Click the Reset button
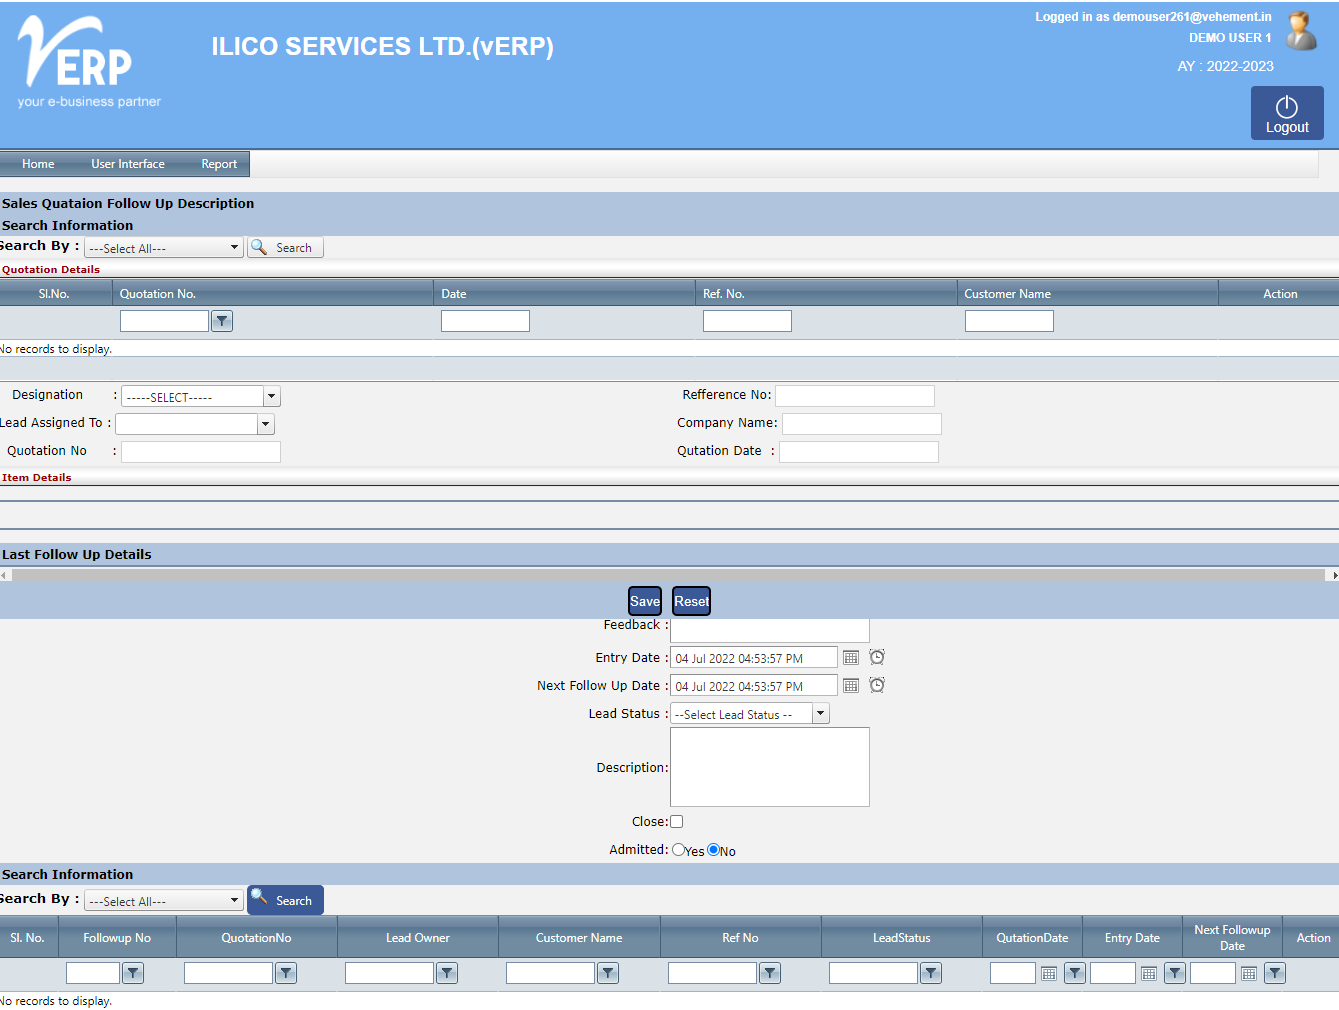The height and width of the screenshot is (1010, 1339). click(x=692, y=601)
